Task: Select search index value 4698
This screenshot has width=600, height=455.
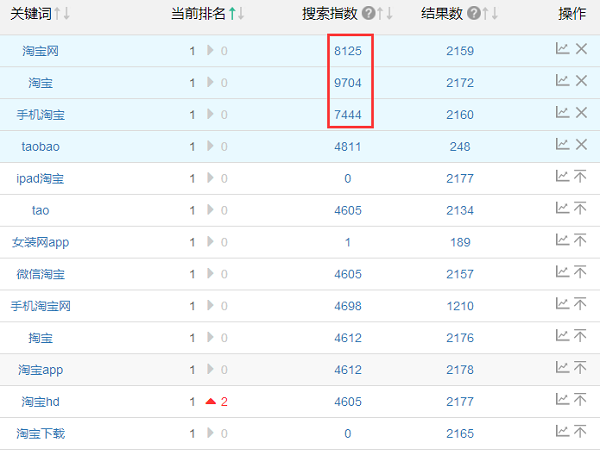Action: [x=348, y=306]
